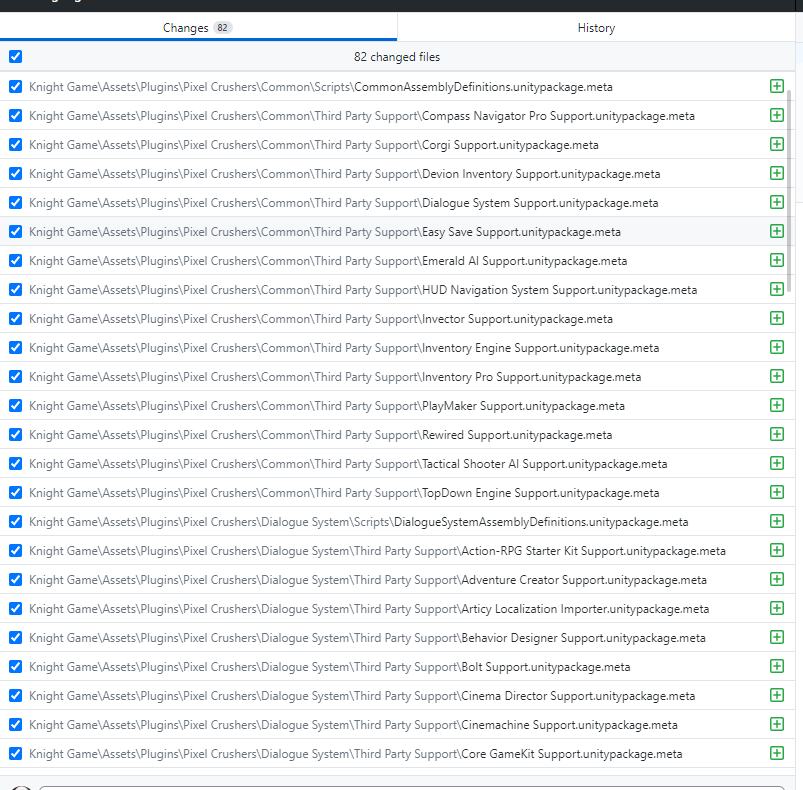Click added-file icon for Action-RPG Starter Kit row

click(777, 550)
